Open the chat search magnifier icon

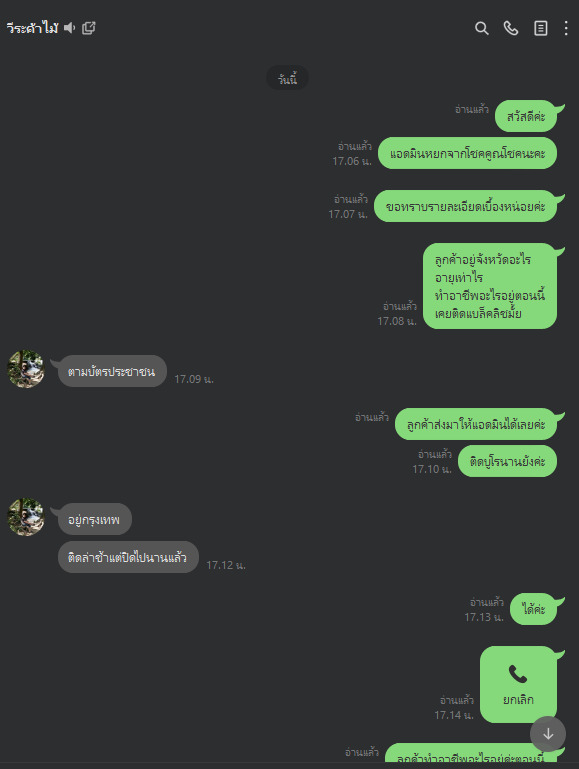481,28
